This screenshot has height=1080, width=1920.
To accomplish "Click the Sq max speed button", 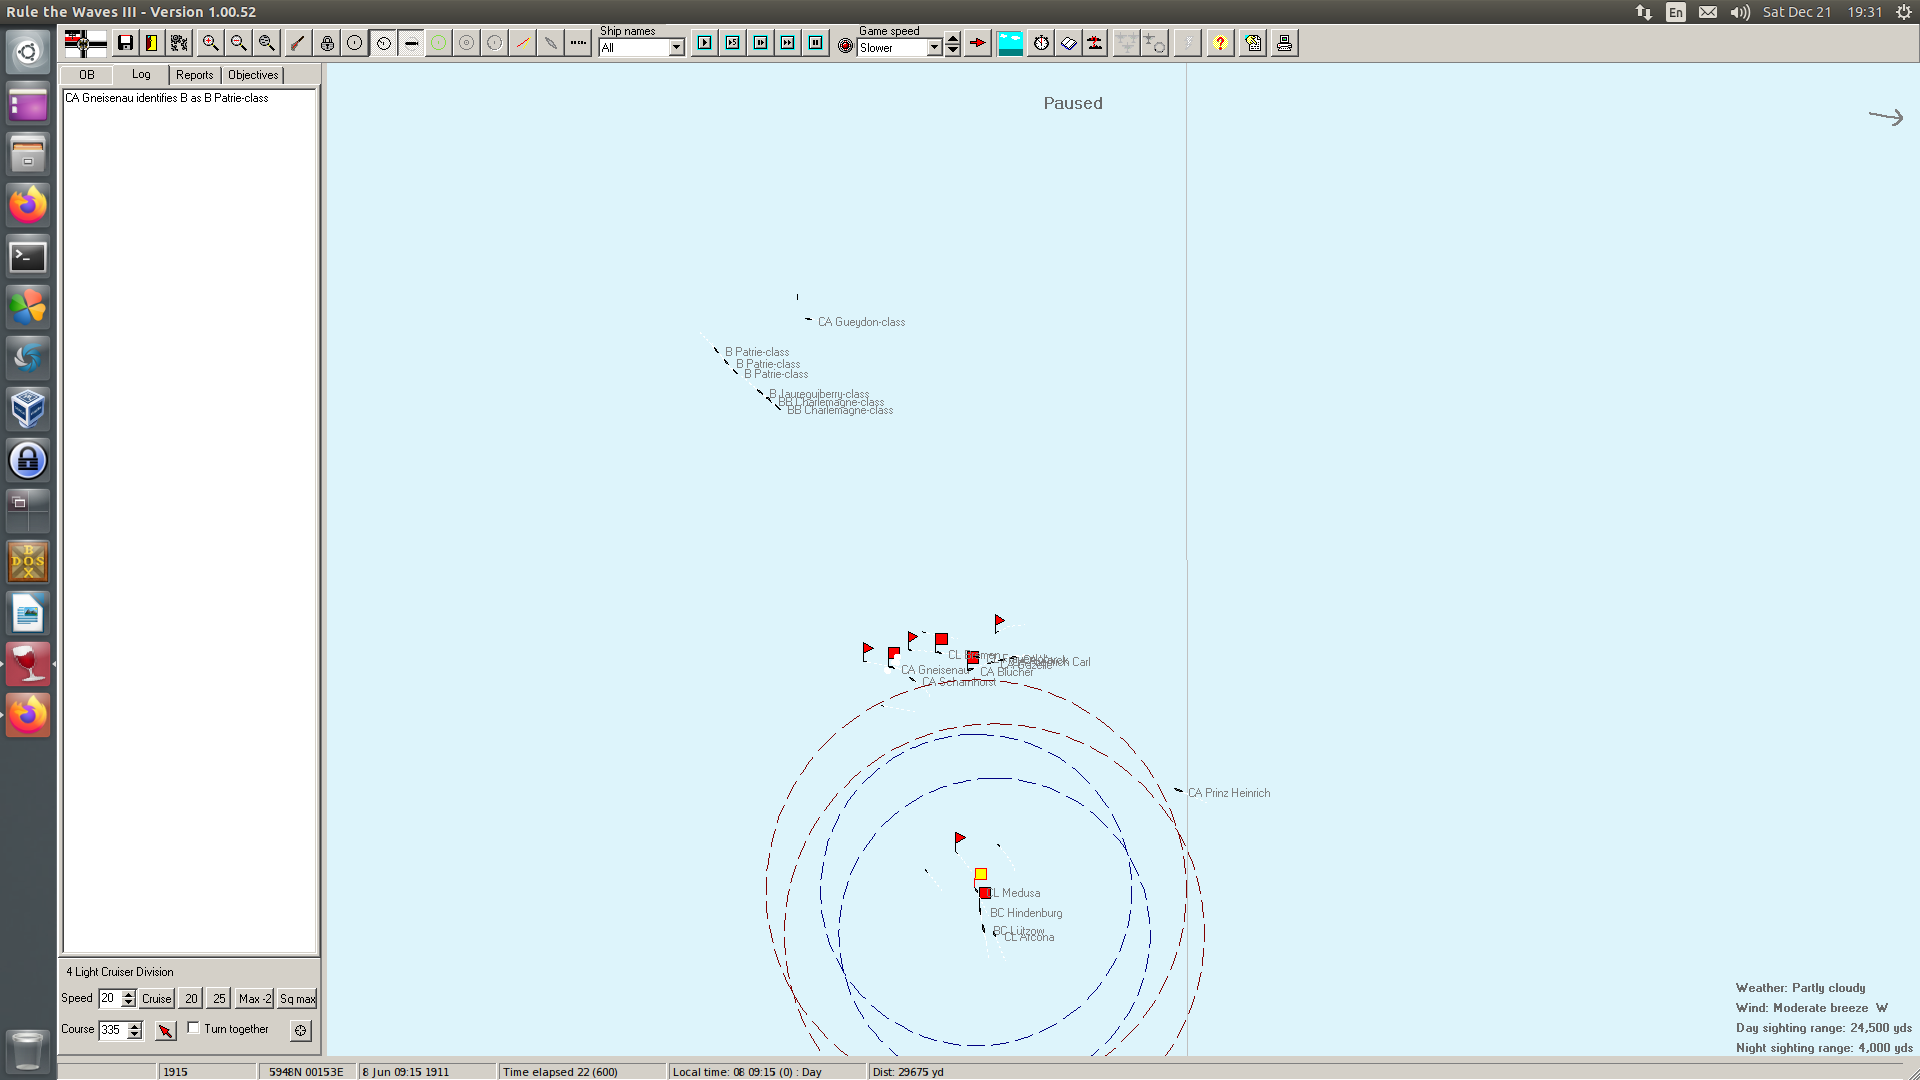I will coord(297,998).
